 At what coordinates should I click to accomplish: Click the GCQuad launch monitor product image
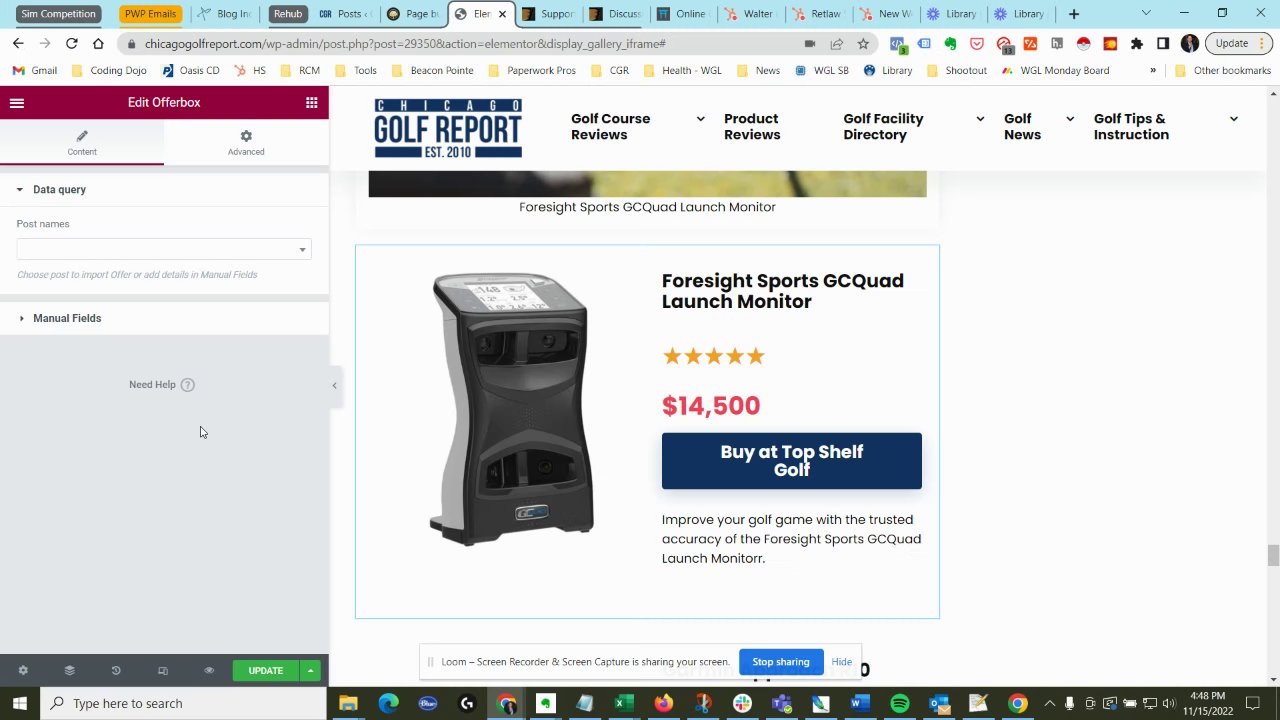click(x=512, y=408)
